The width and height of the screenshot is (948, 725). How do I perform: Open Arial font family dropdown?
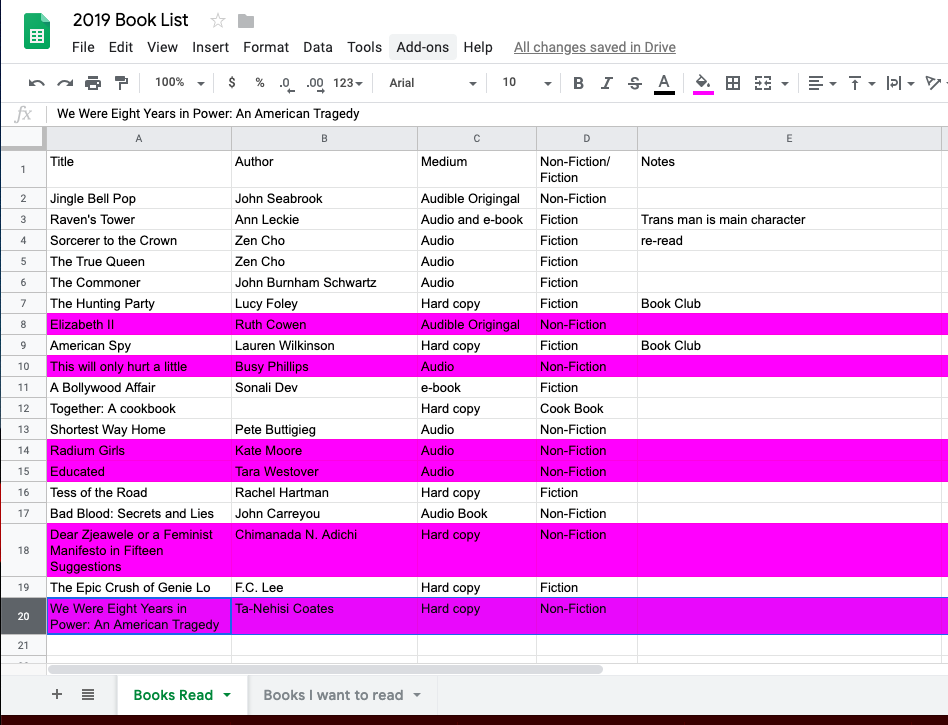432,83
